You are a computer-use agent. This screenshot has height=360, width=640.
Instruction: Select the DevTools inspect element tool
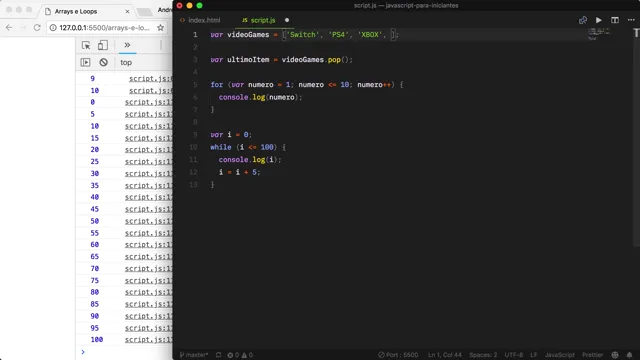pyautogui.click(x=86, y=45)
